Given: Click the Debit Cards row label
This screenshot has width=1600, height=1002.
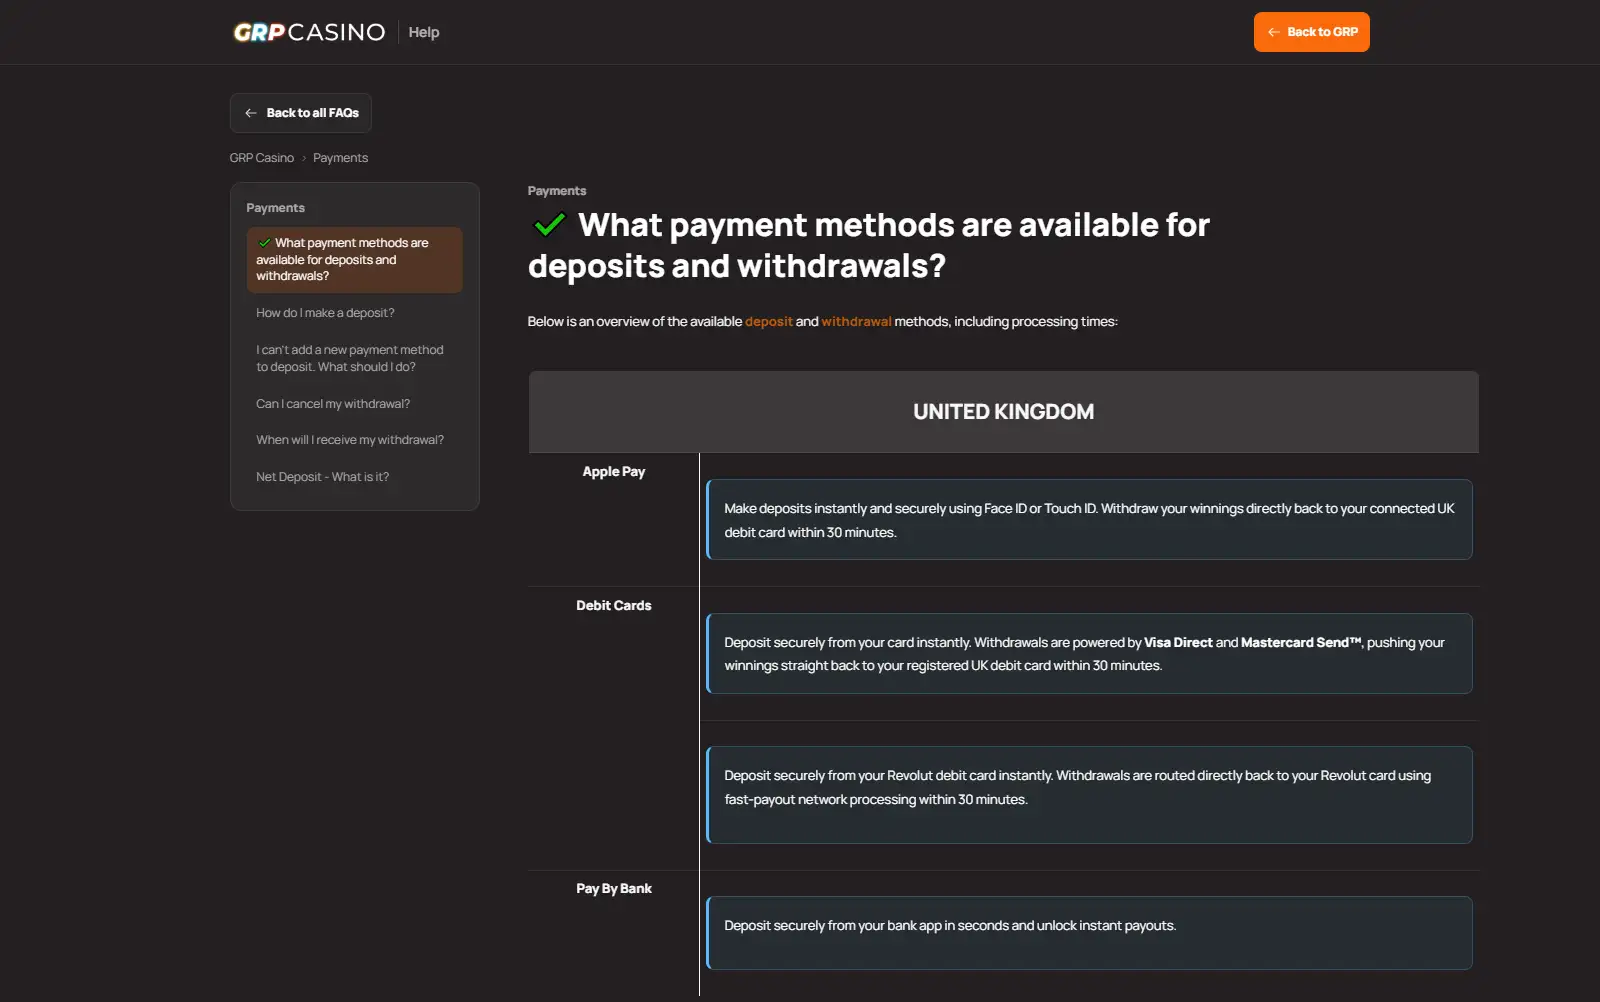Looking at the screenshot, I should (x=614, y=606).
